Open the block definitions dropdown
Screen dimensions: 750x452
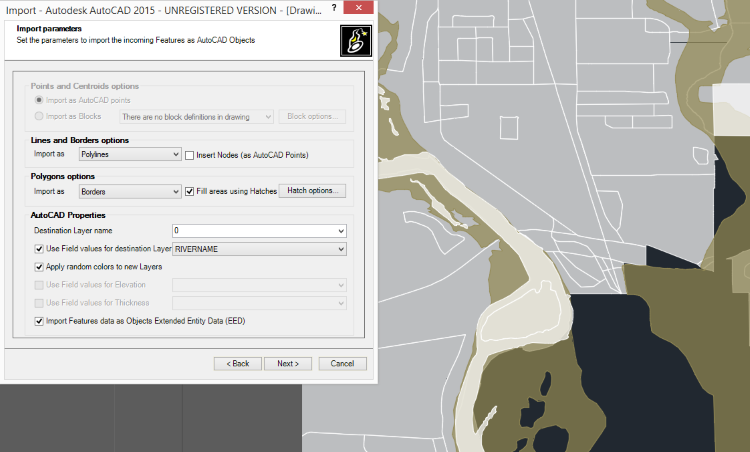pos(196,117)
